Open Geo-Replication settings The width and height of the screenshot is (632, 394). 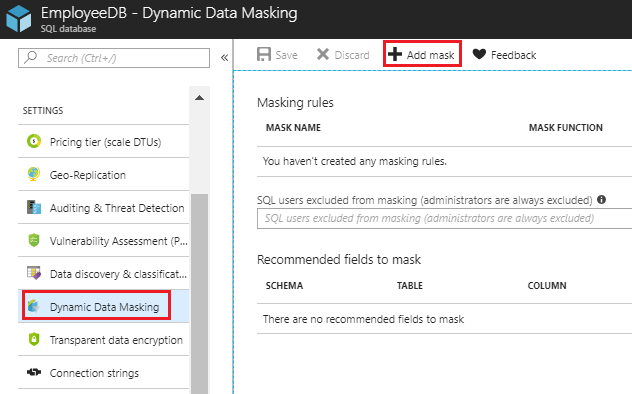(x=104, y=174)
